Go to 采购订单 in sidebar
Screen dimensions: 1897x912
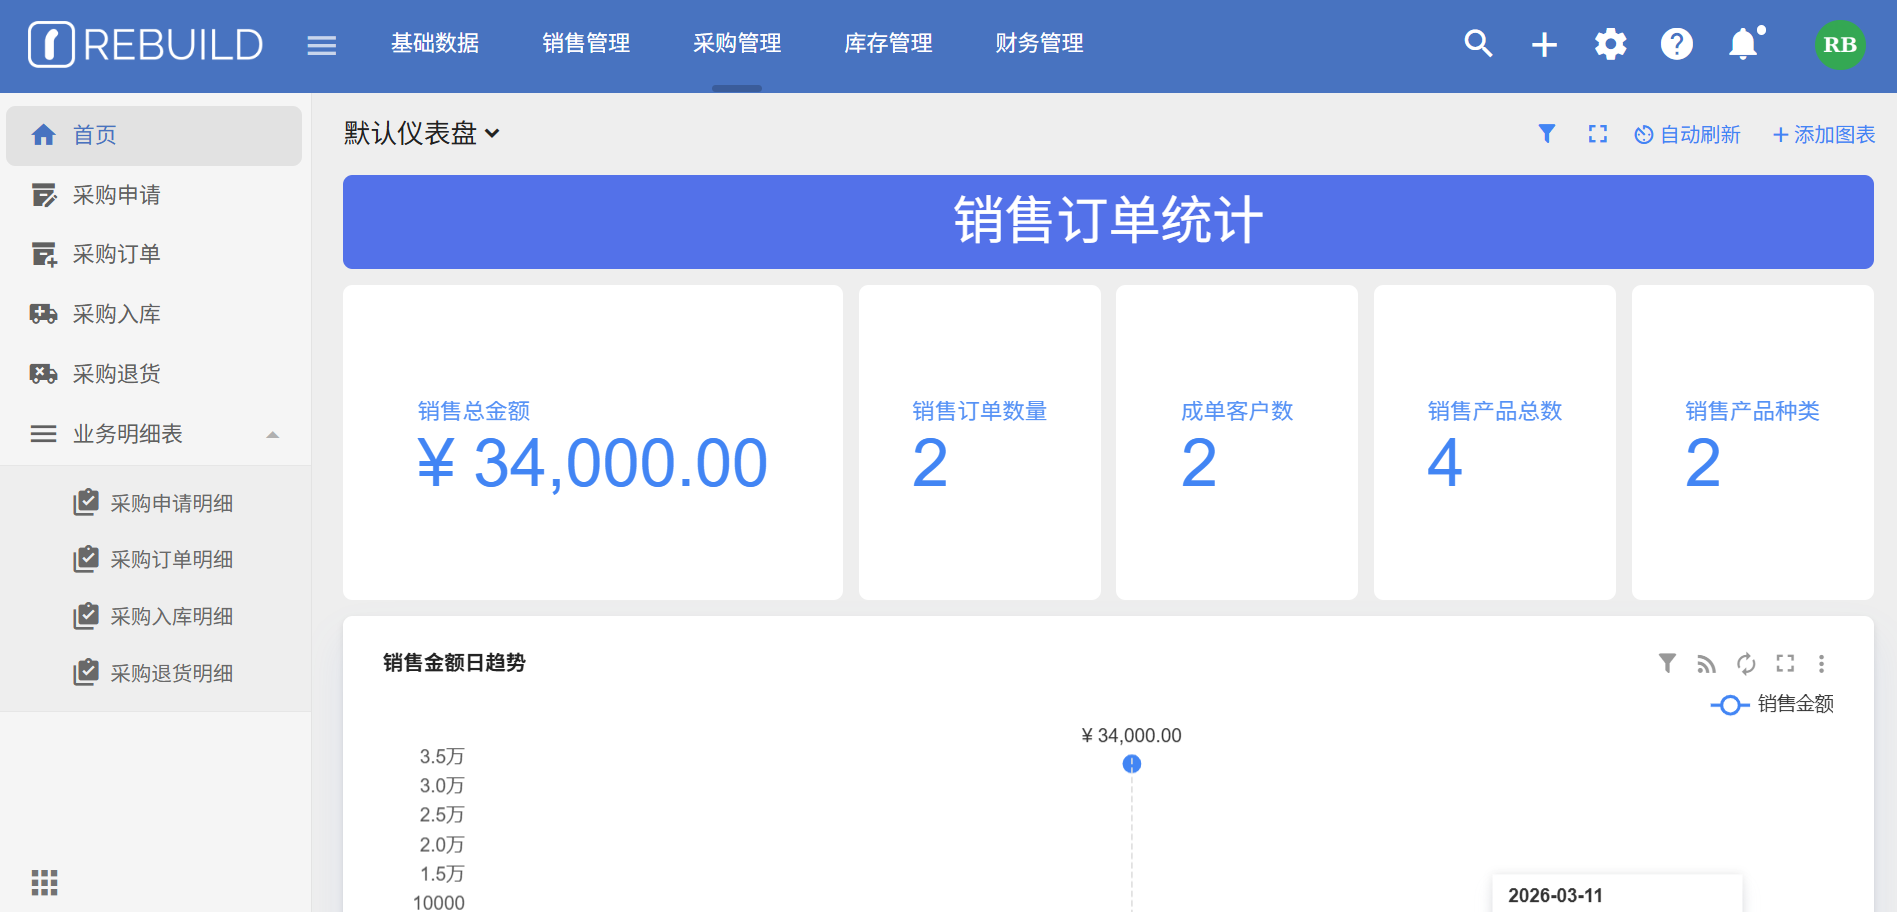click(116, 254)
